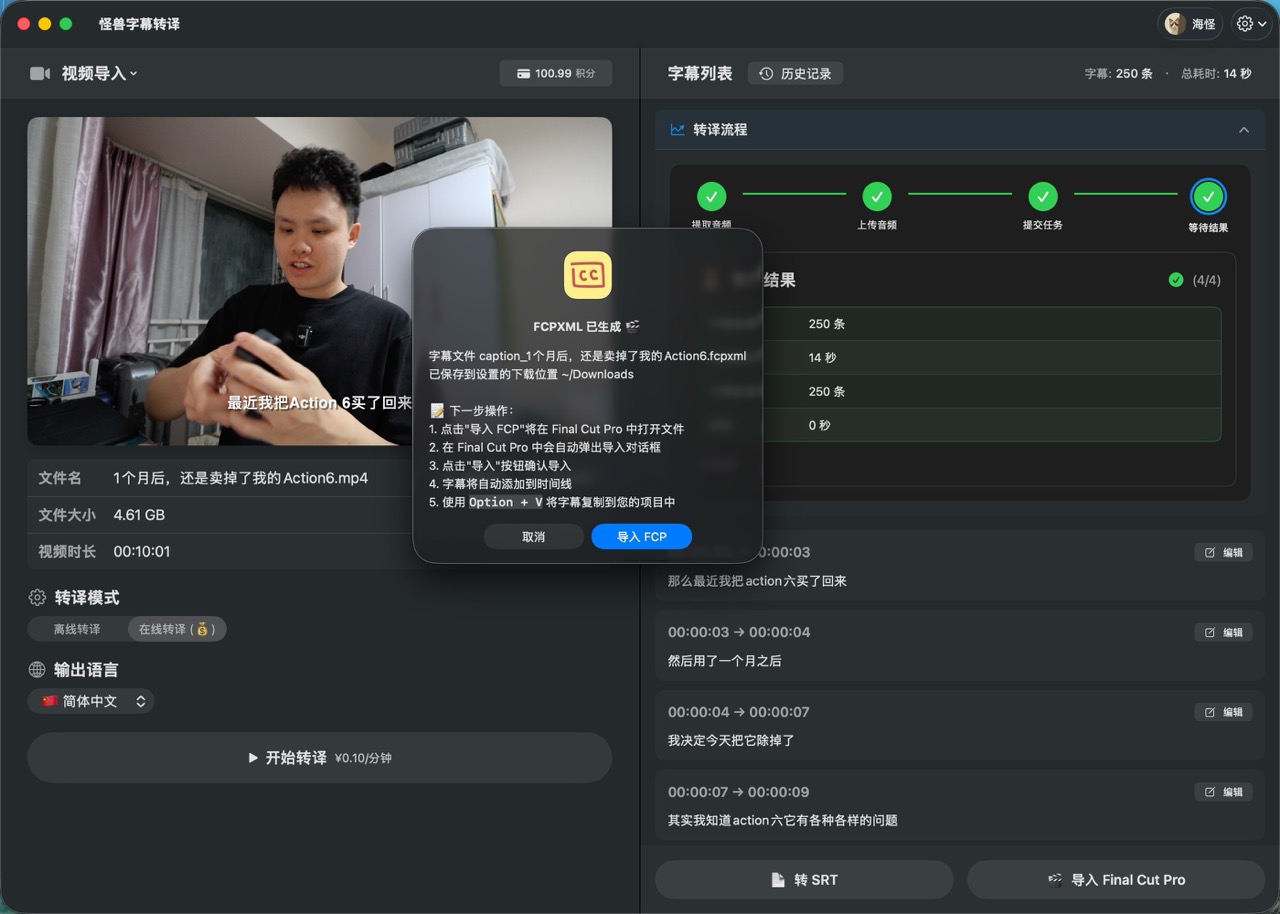Click the 等待结果 step checkmark
Viewport: 1280px width, 914px height.
1208,197
